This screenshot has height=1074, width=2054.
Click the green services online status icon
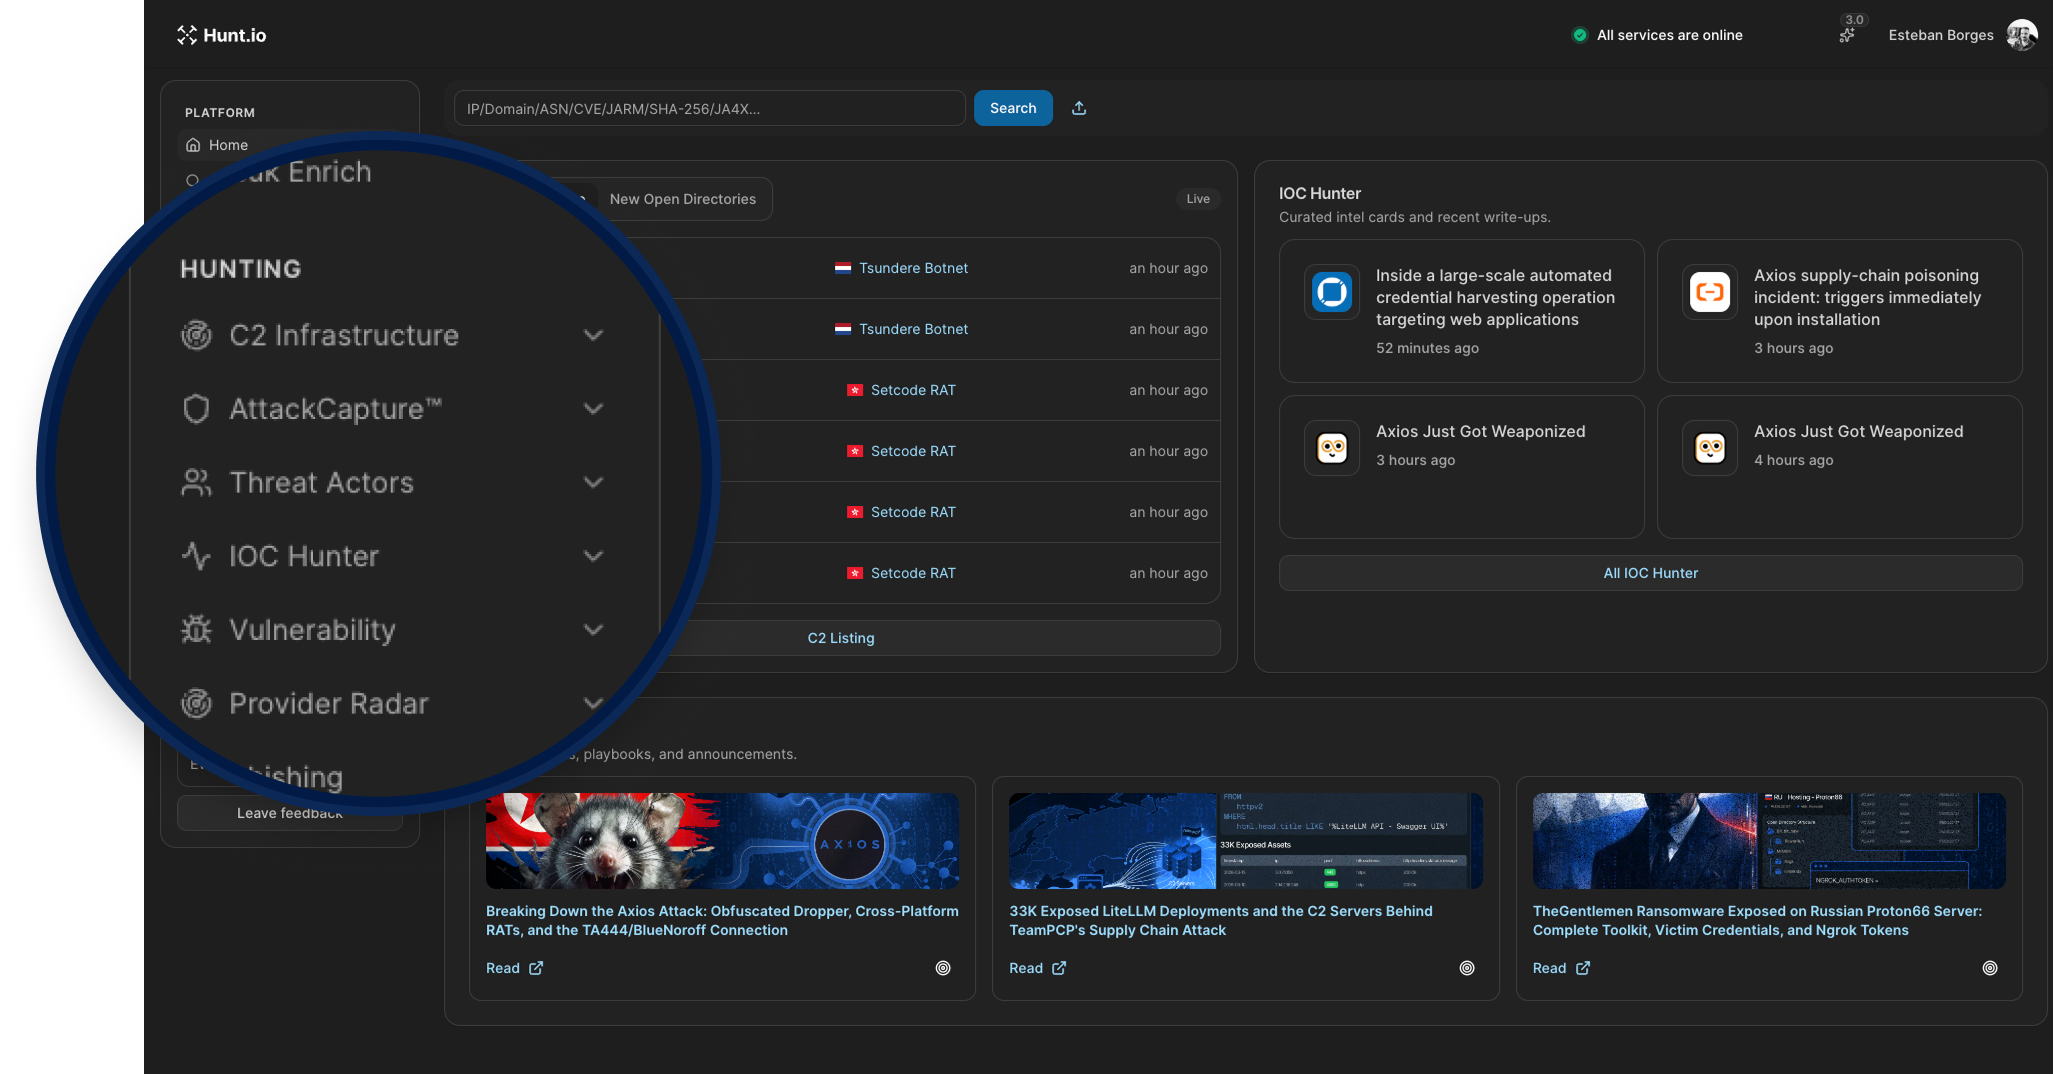(x=1580, y=35)
